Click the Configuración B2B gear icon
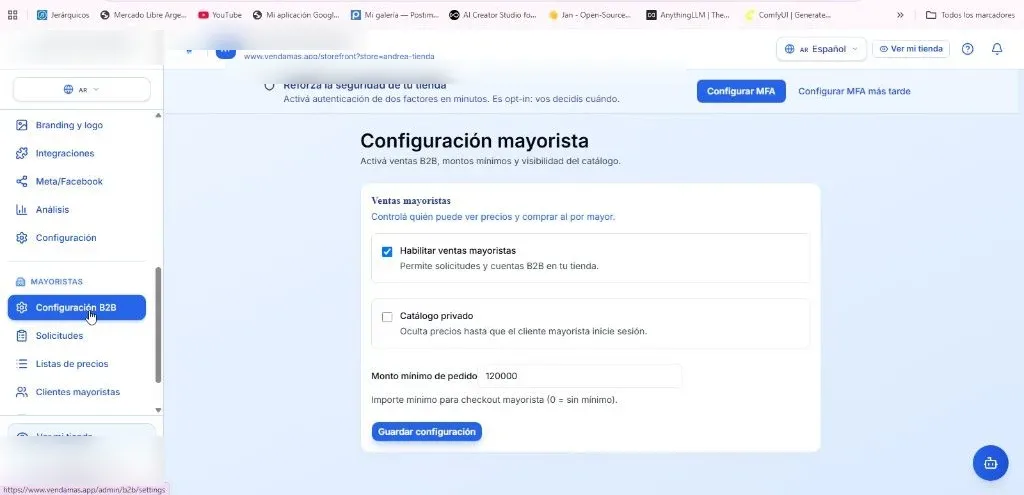 (22, 308)
